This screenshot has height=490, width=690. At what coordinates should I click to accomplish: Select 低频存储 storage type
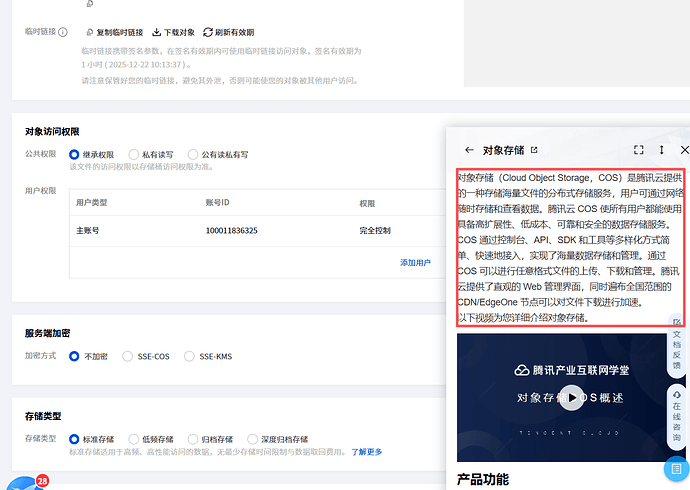click(x=133, y=439)
